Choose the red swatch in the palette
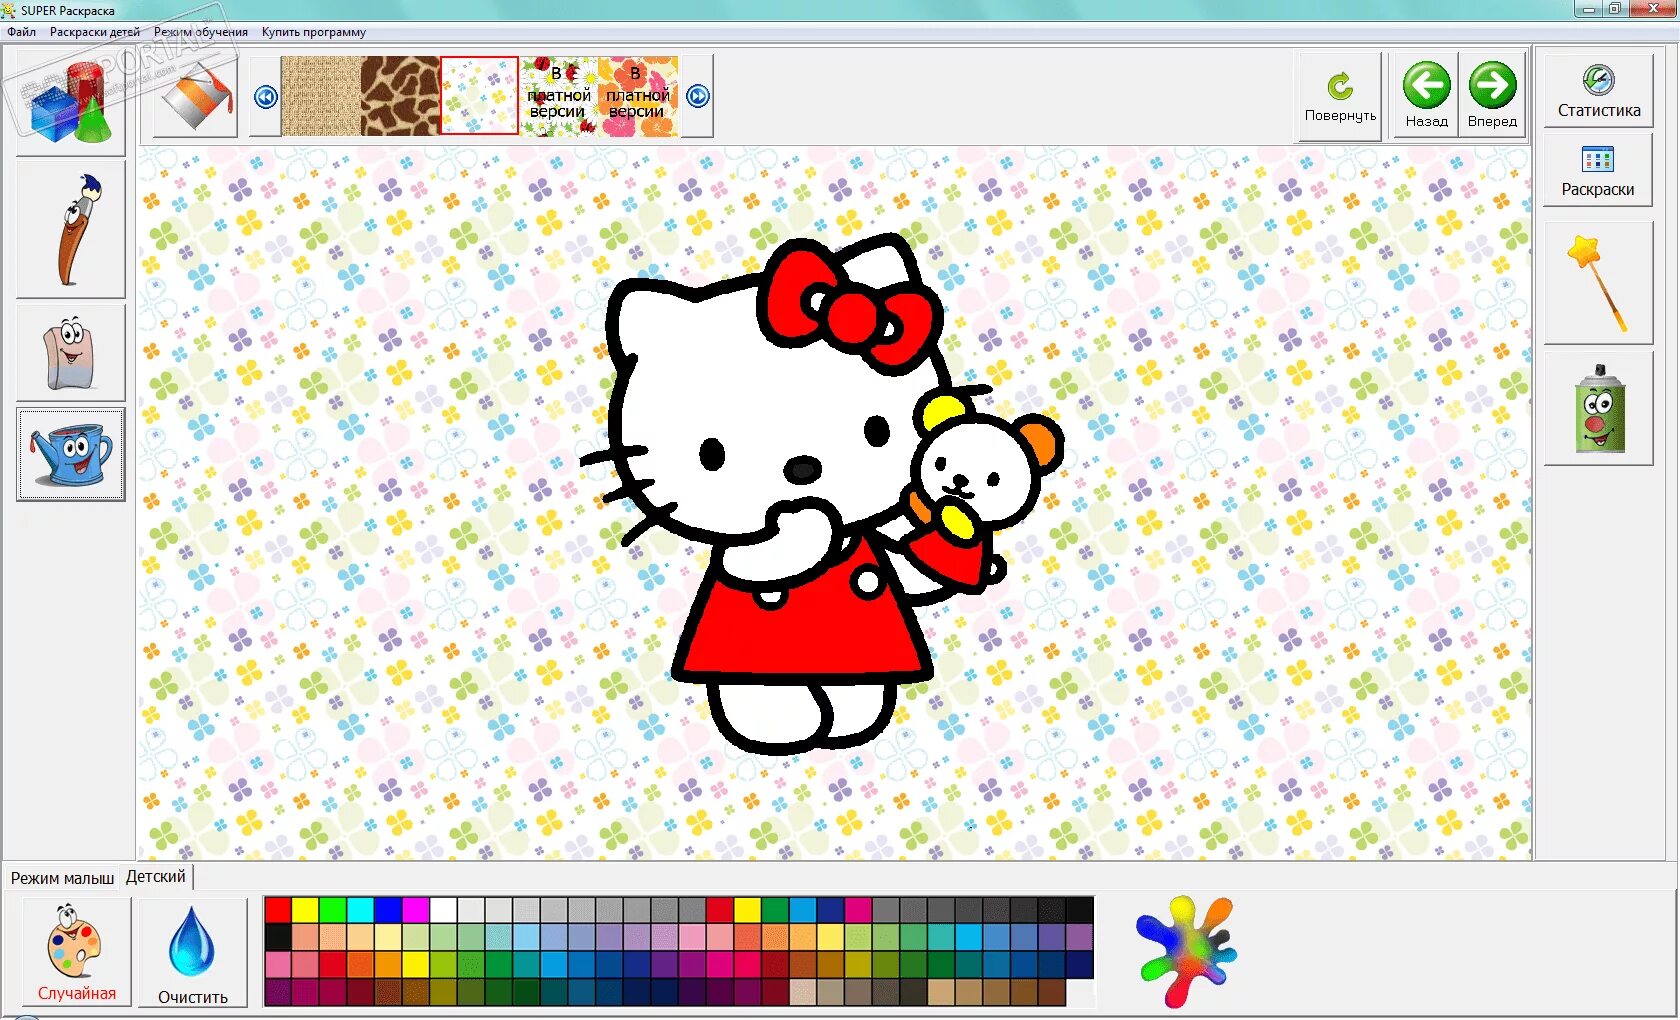 click(278, 910)
